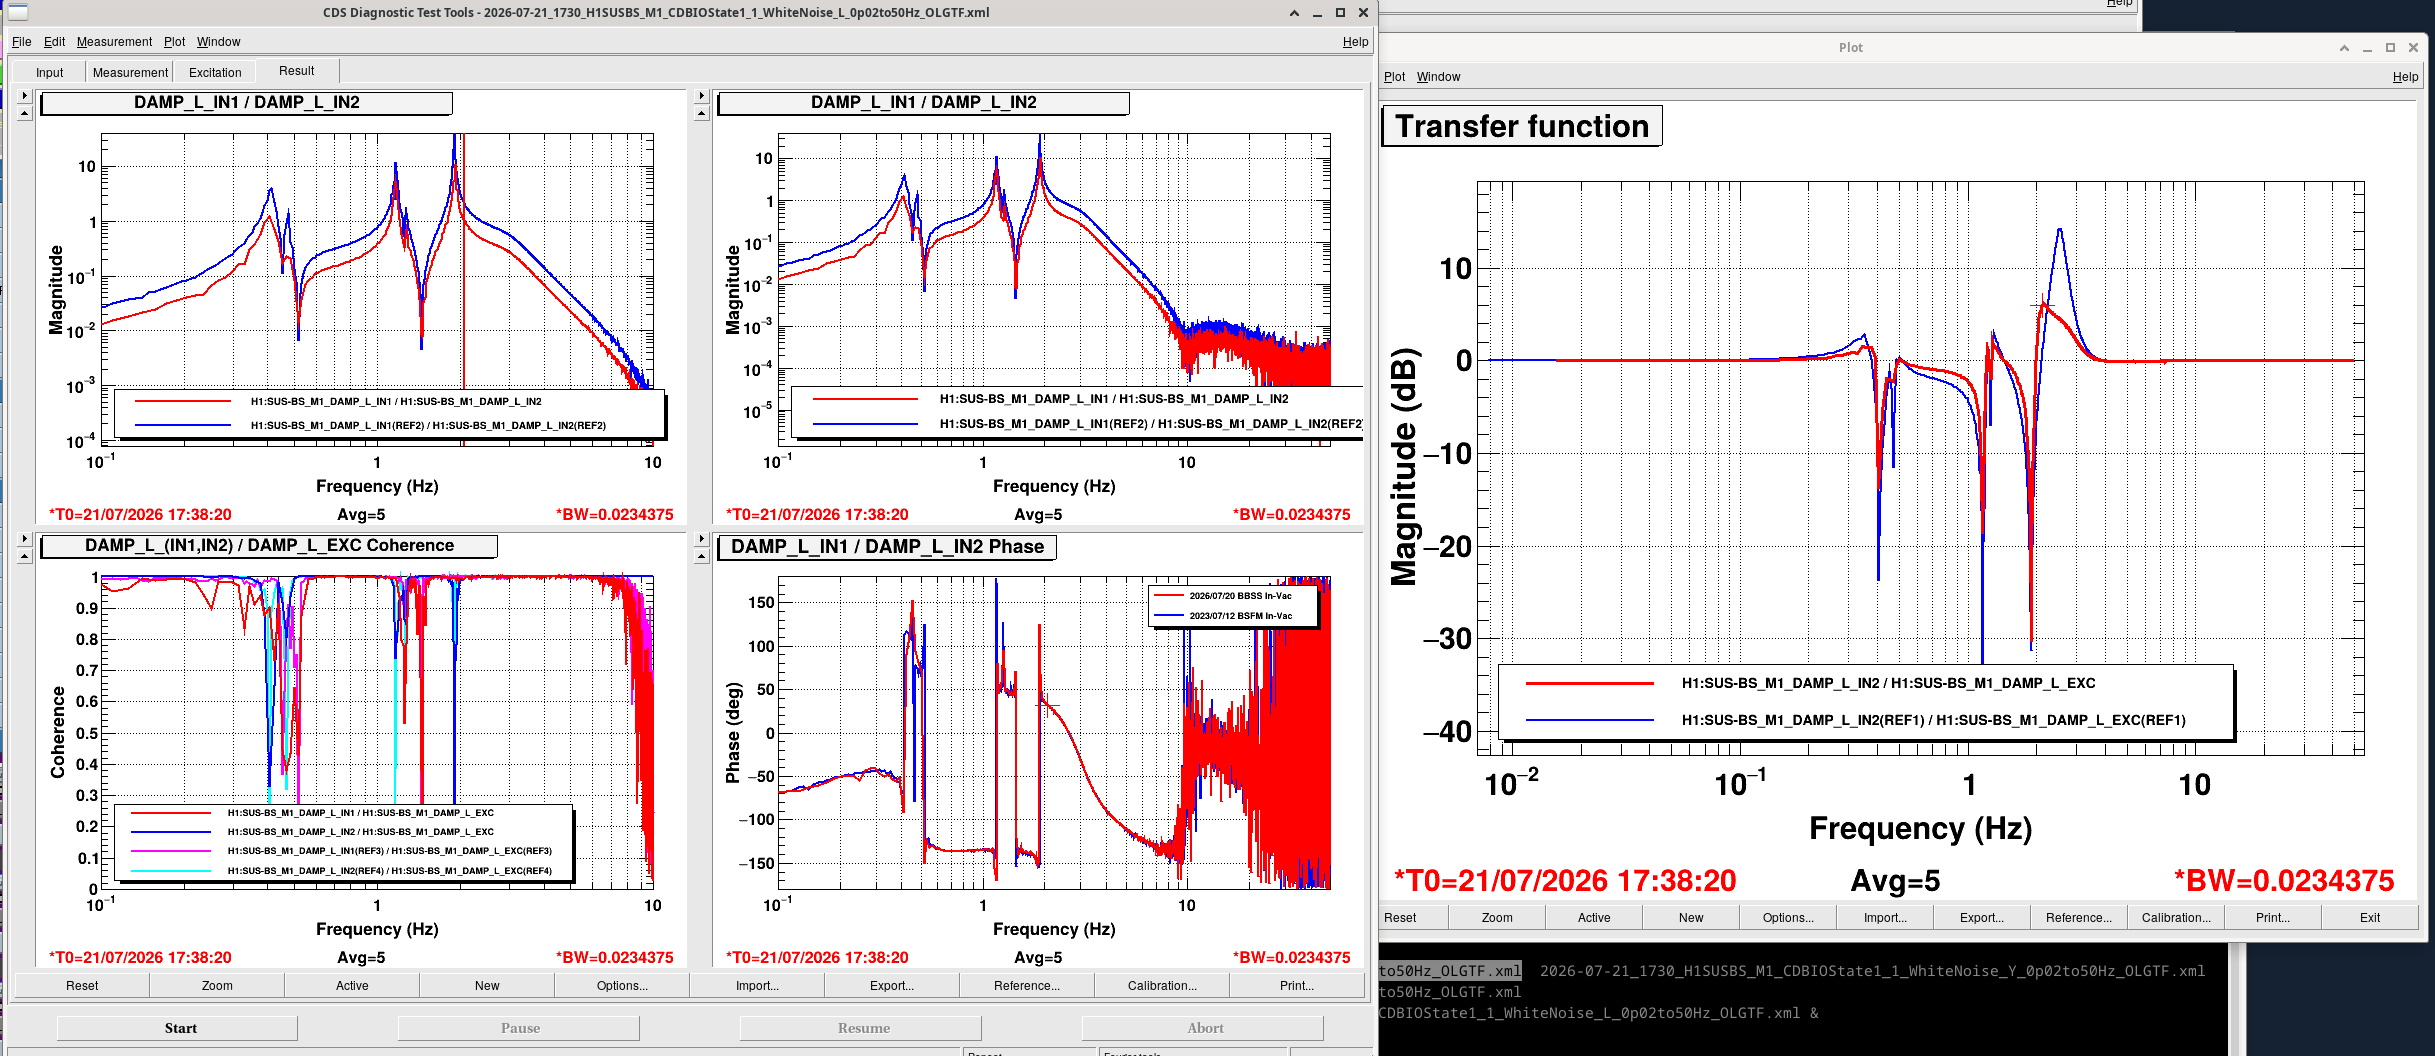Click the right-arrow icon beside Coherence plot pad
Viewport: 2435px width, 1056px height.
25,539
